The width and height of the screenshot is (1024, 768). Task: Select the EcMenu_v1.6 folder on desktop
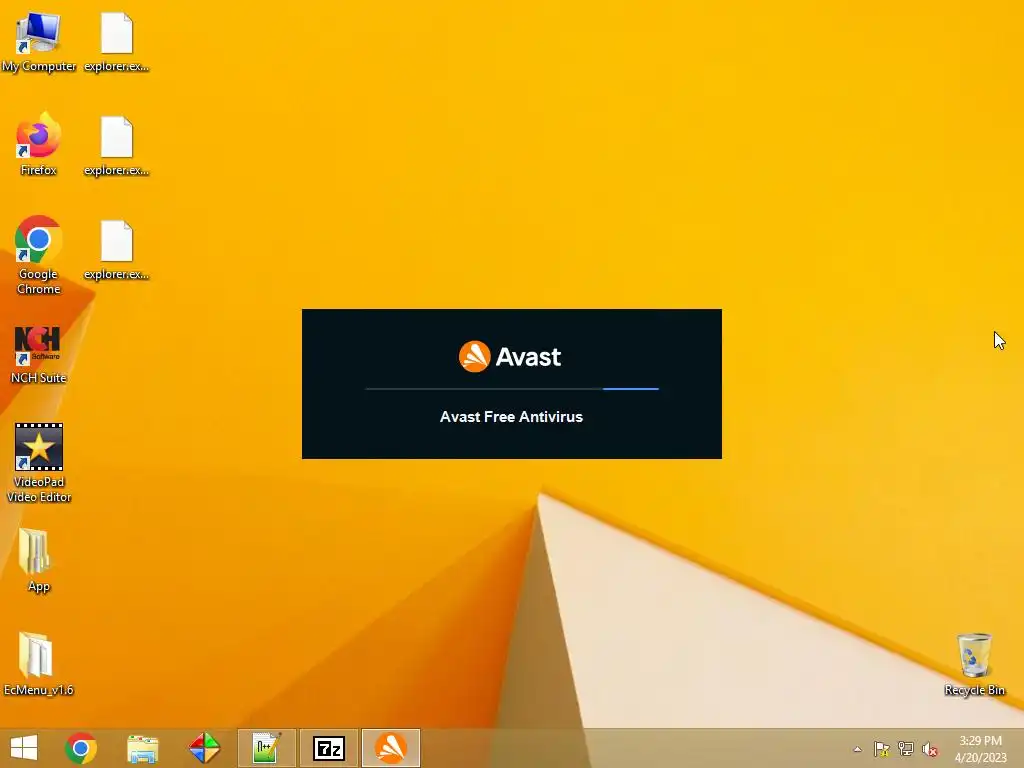[x=39, y=664]
